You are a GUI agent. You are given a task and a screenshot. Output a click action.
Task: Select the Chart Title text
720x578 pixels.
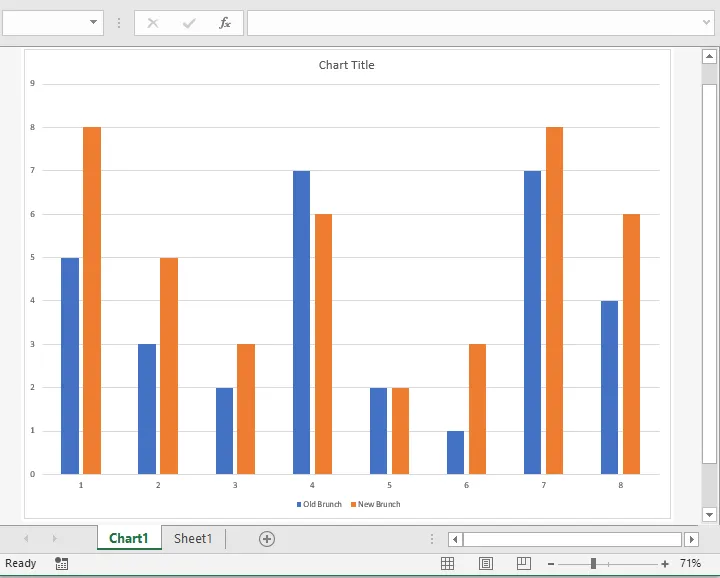pyautogui.click(x=347, y=65)
